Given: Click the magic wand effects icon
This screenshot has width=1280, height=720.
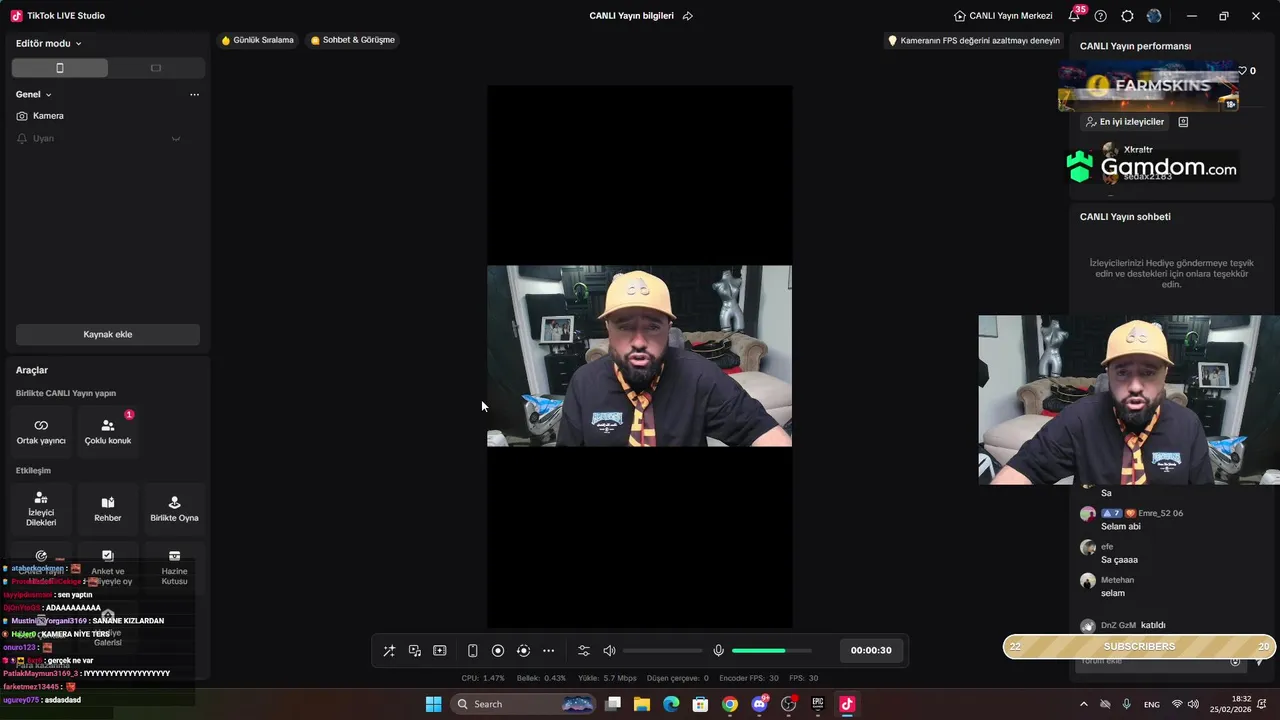Looking at the screenshot, I should coord(389,651).
